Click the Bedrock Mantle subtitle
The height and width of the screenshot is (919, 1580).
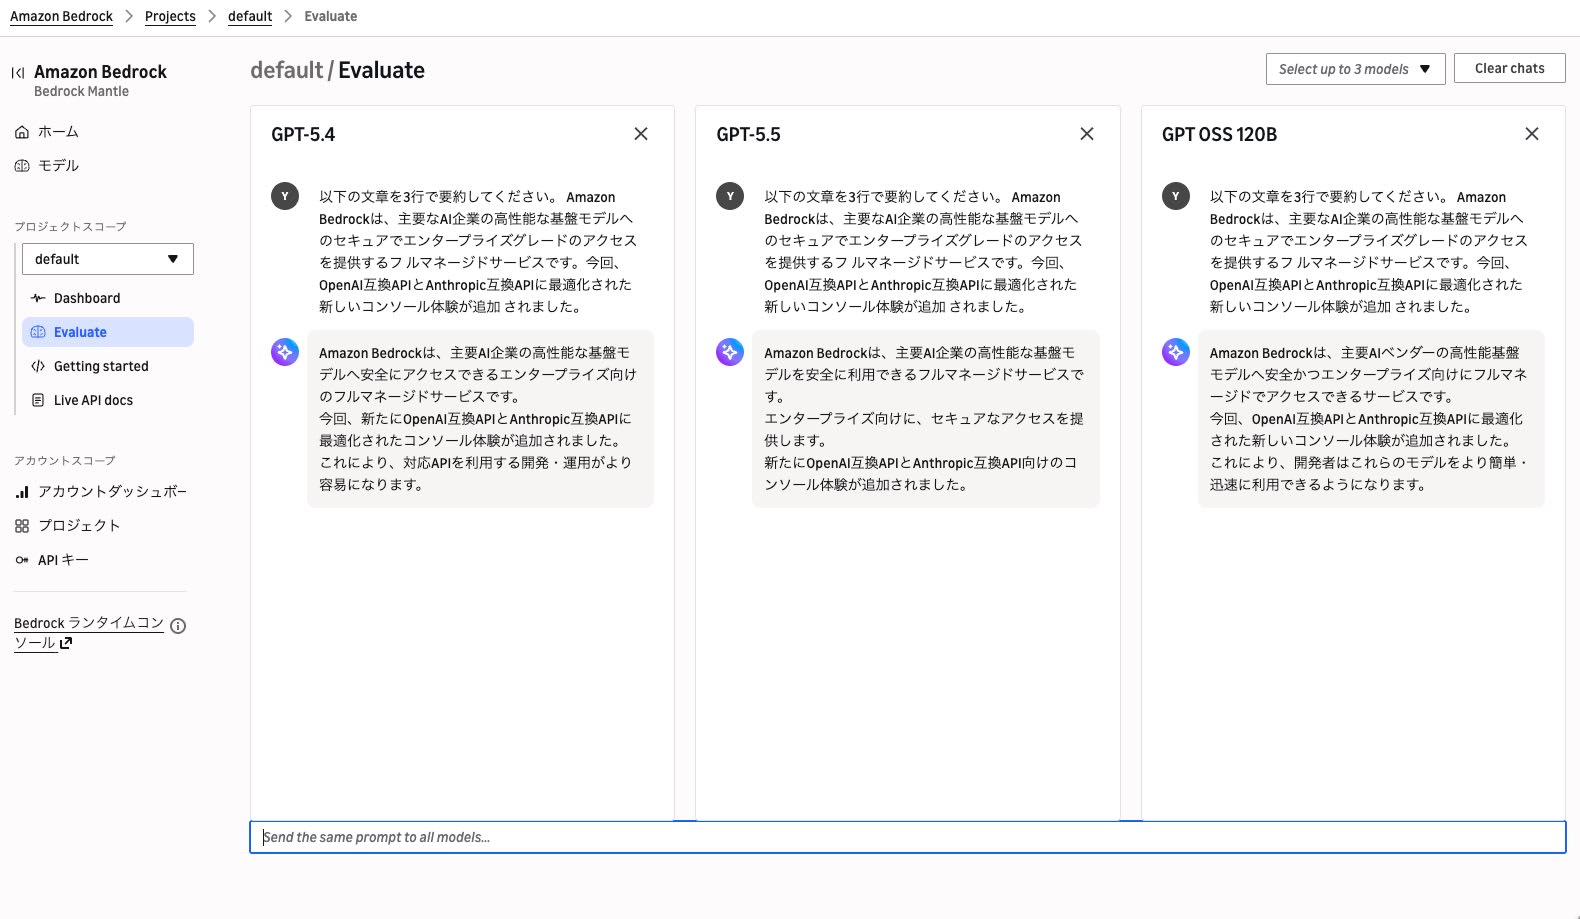(x=81, y=91)
